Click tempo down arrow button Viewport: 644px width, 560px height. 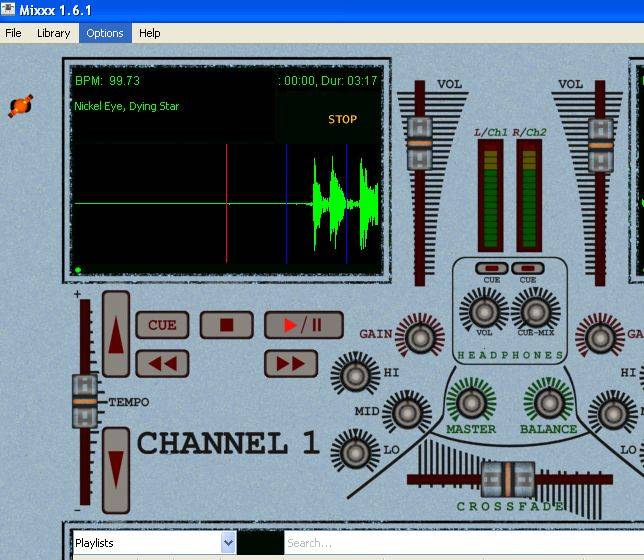(x=116, y=470)
